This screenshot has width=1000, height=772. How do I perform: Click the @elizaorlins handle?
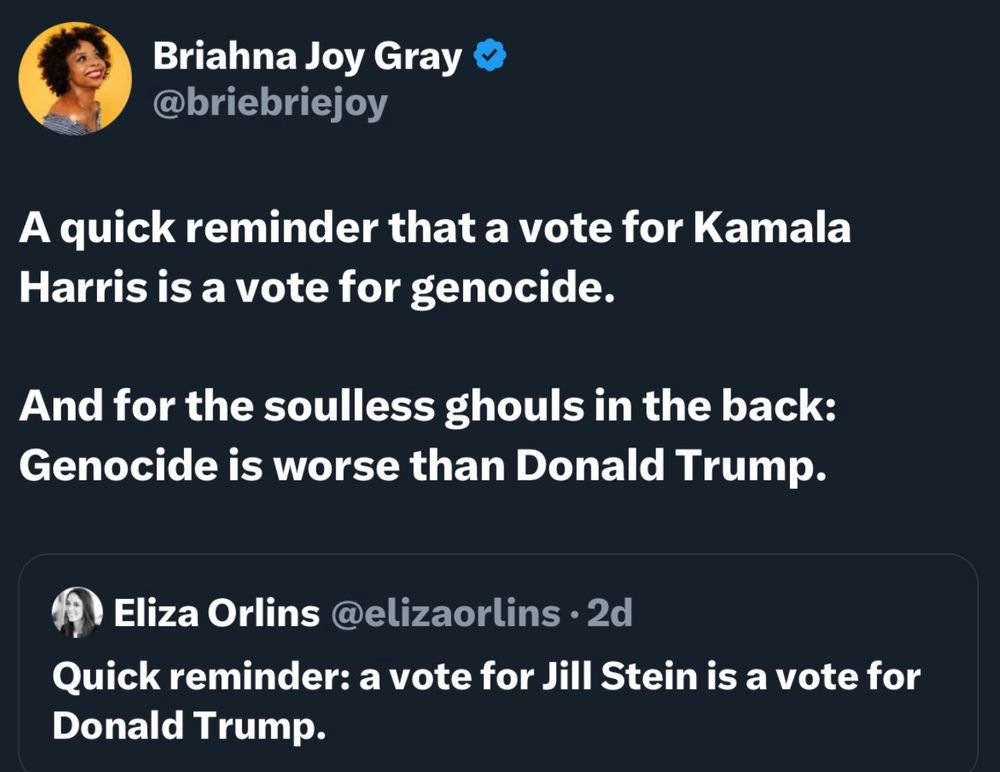445,613
